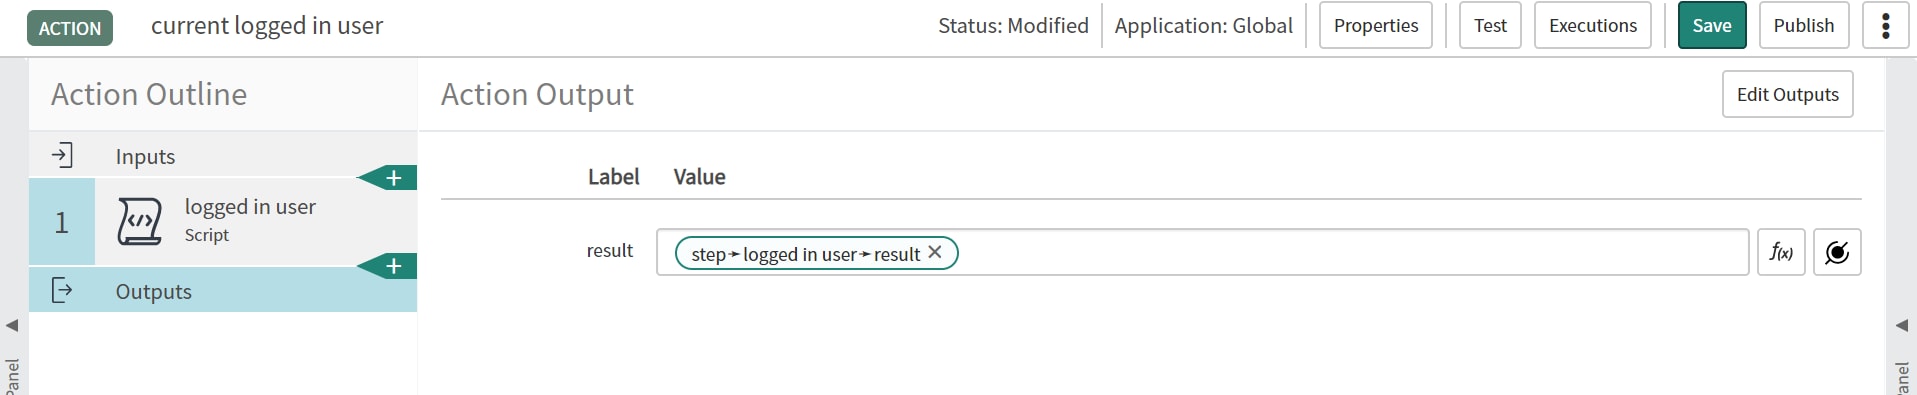Screen dimensions: 1917x395
Task: Click Test to run the action
Action: pos(1490,25)
